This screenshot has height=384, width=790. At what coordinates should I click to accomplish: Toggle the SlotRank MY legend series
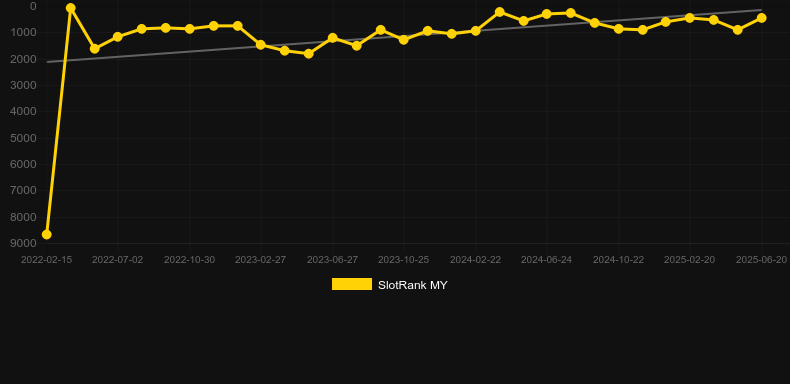coord(389,285)
